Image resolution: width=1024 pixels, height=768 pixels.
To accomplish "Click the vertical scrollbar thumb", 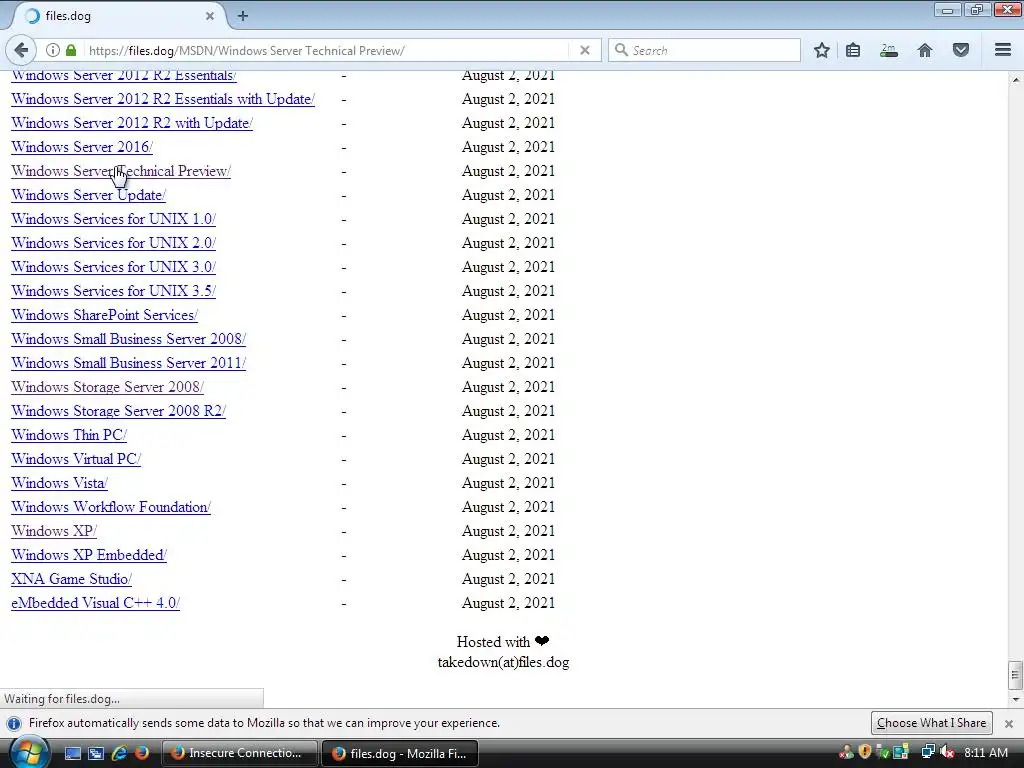I will click(x=1016, y=676).
